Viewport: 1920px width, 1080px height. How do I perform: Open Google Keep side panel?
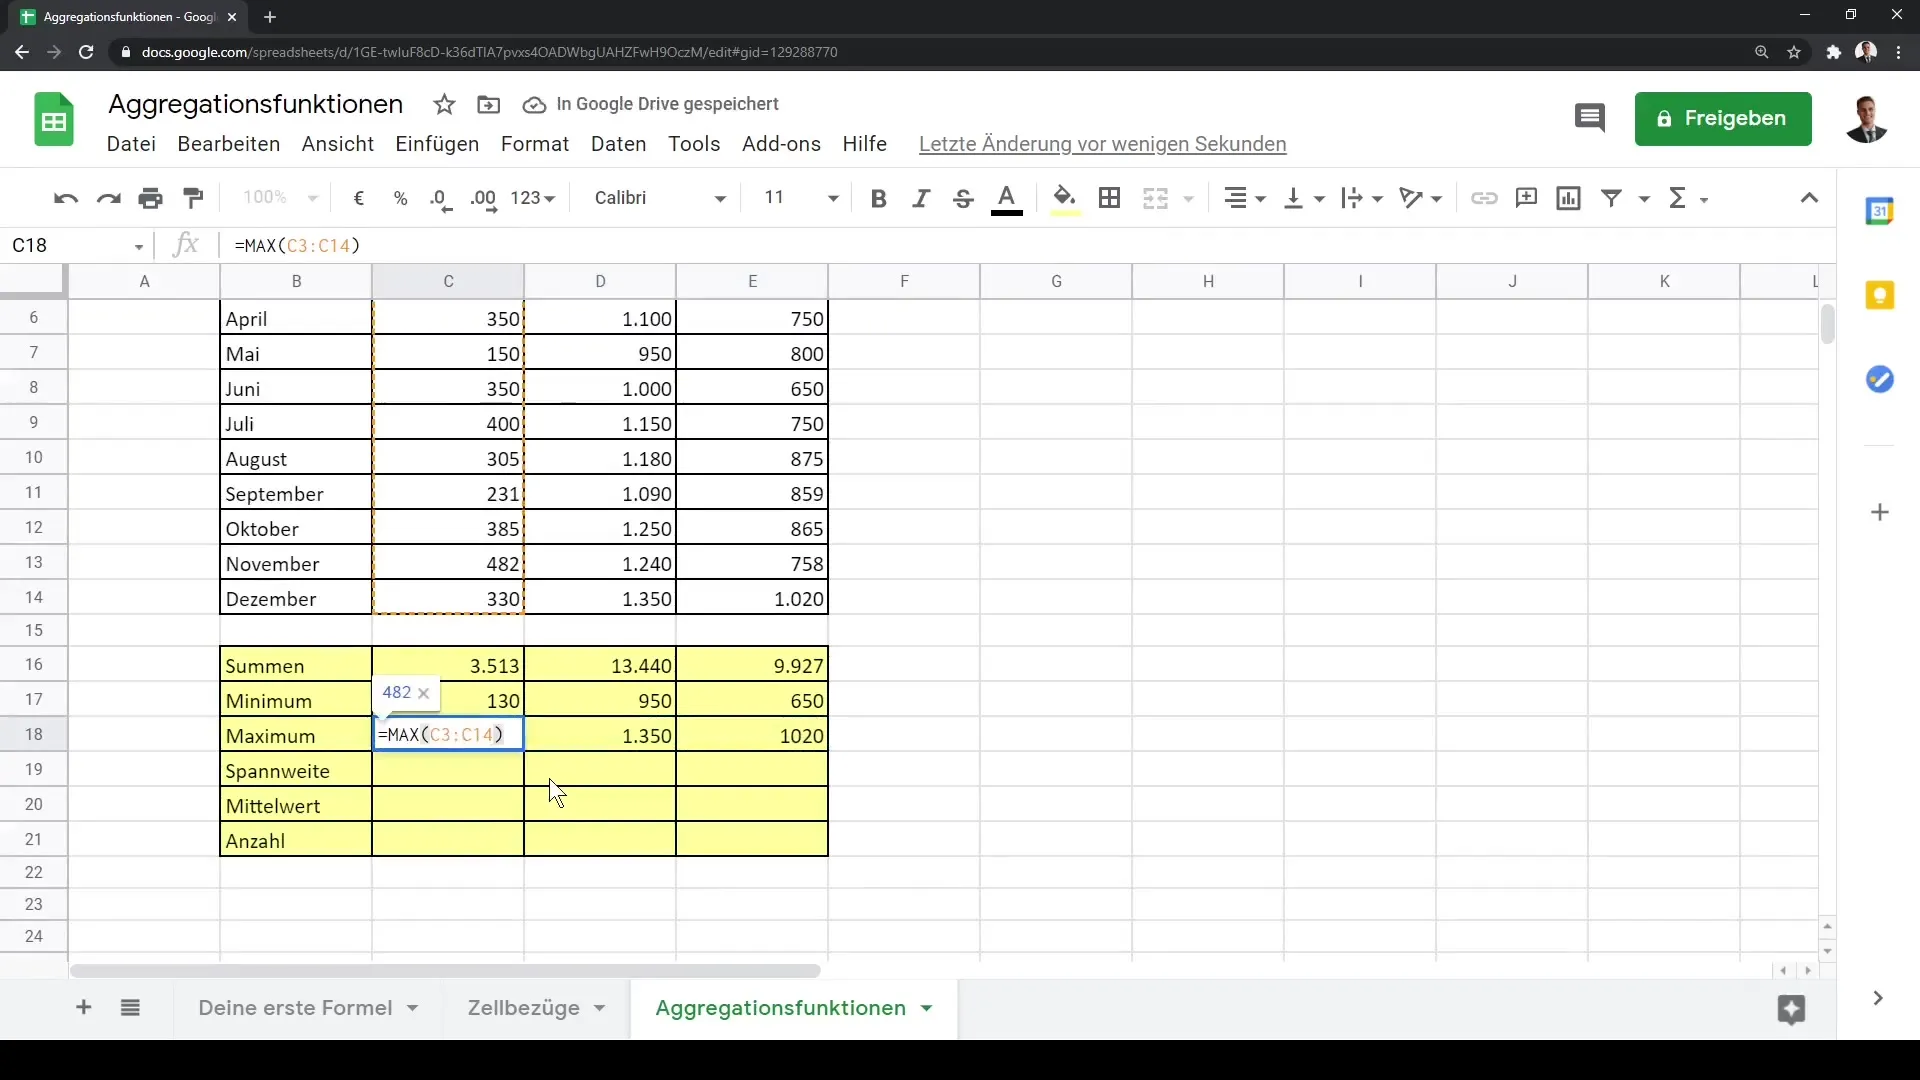click(x=1880, y=296)
